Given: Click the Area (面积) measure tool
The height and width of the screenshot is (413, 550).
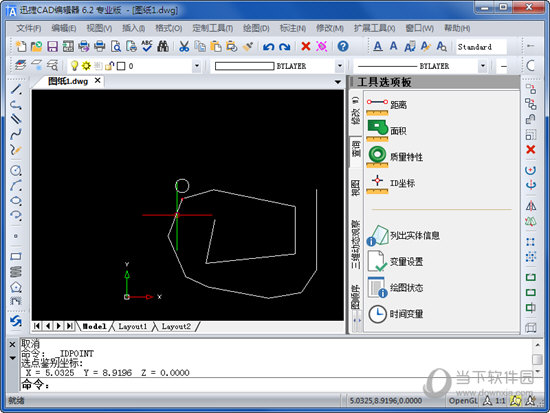Looking at the screenshot, I should pyautogui.click(x=386, y=131).
